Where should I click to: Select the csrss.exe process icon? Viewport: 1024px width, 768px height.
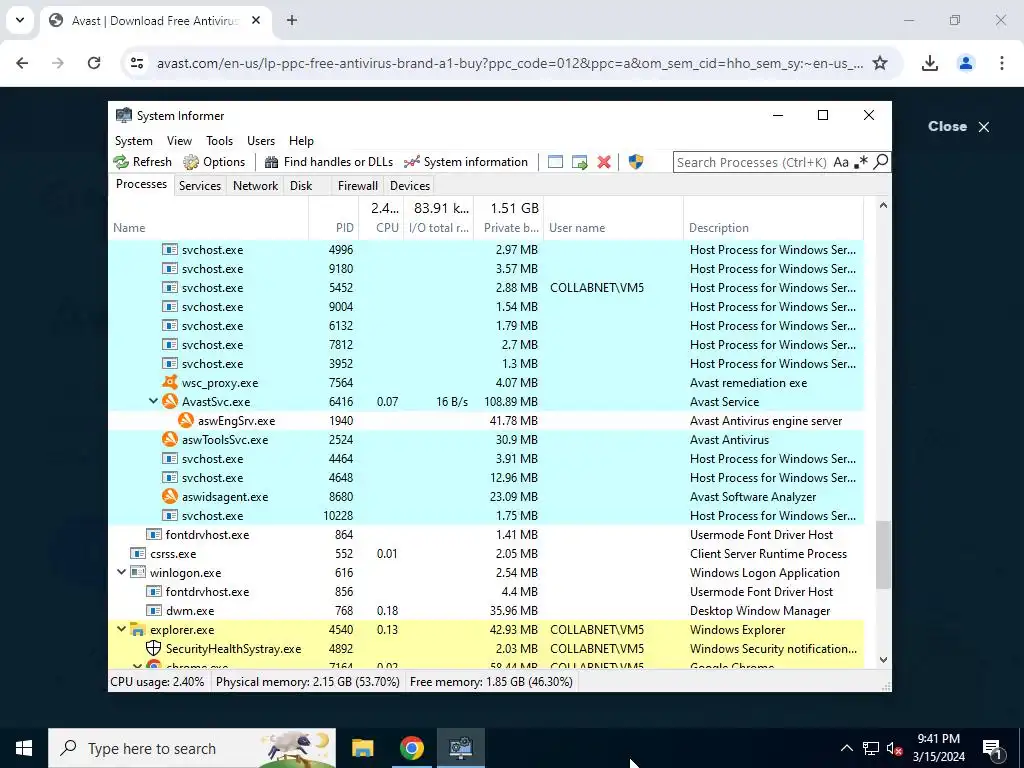point(137,554)
